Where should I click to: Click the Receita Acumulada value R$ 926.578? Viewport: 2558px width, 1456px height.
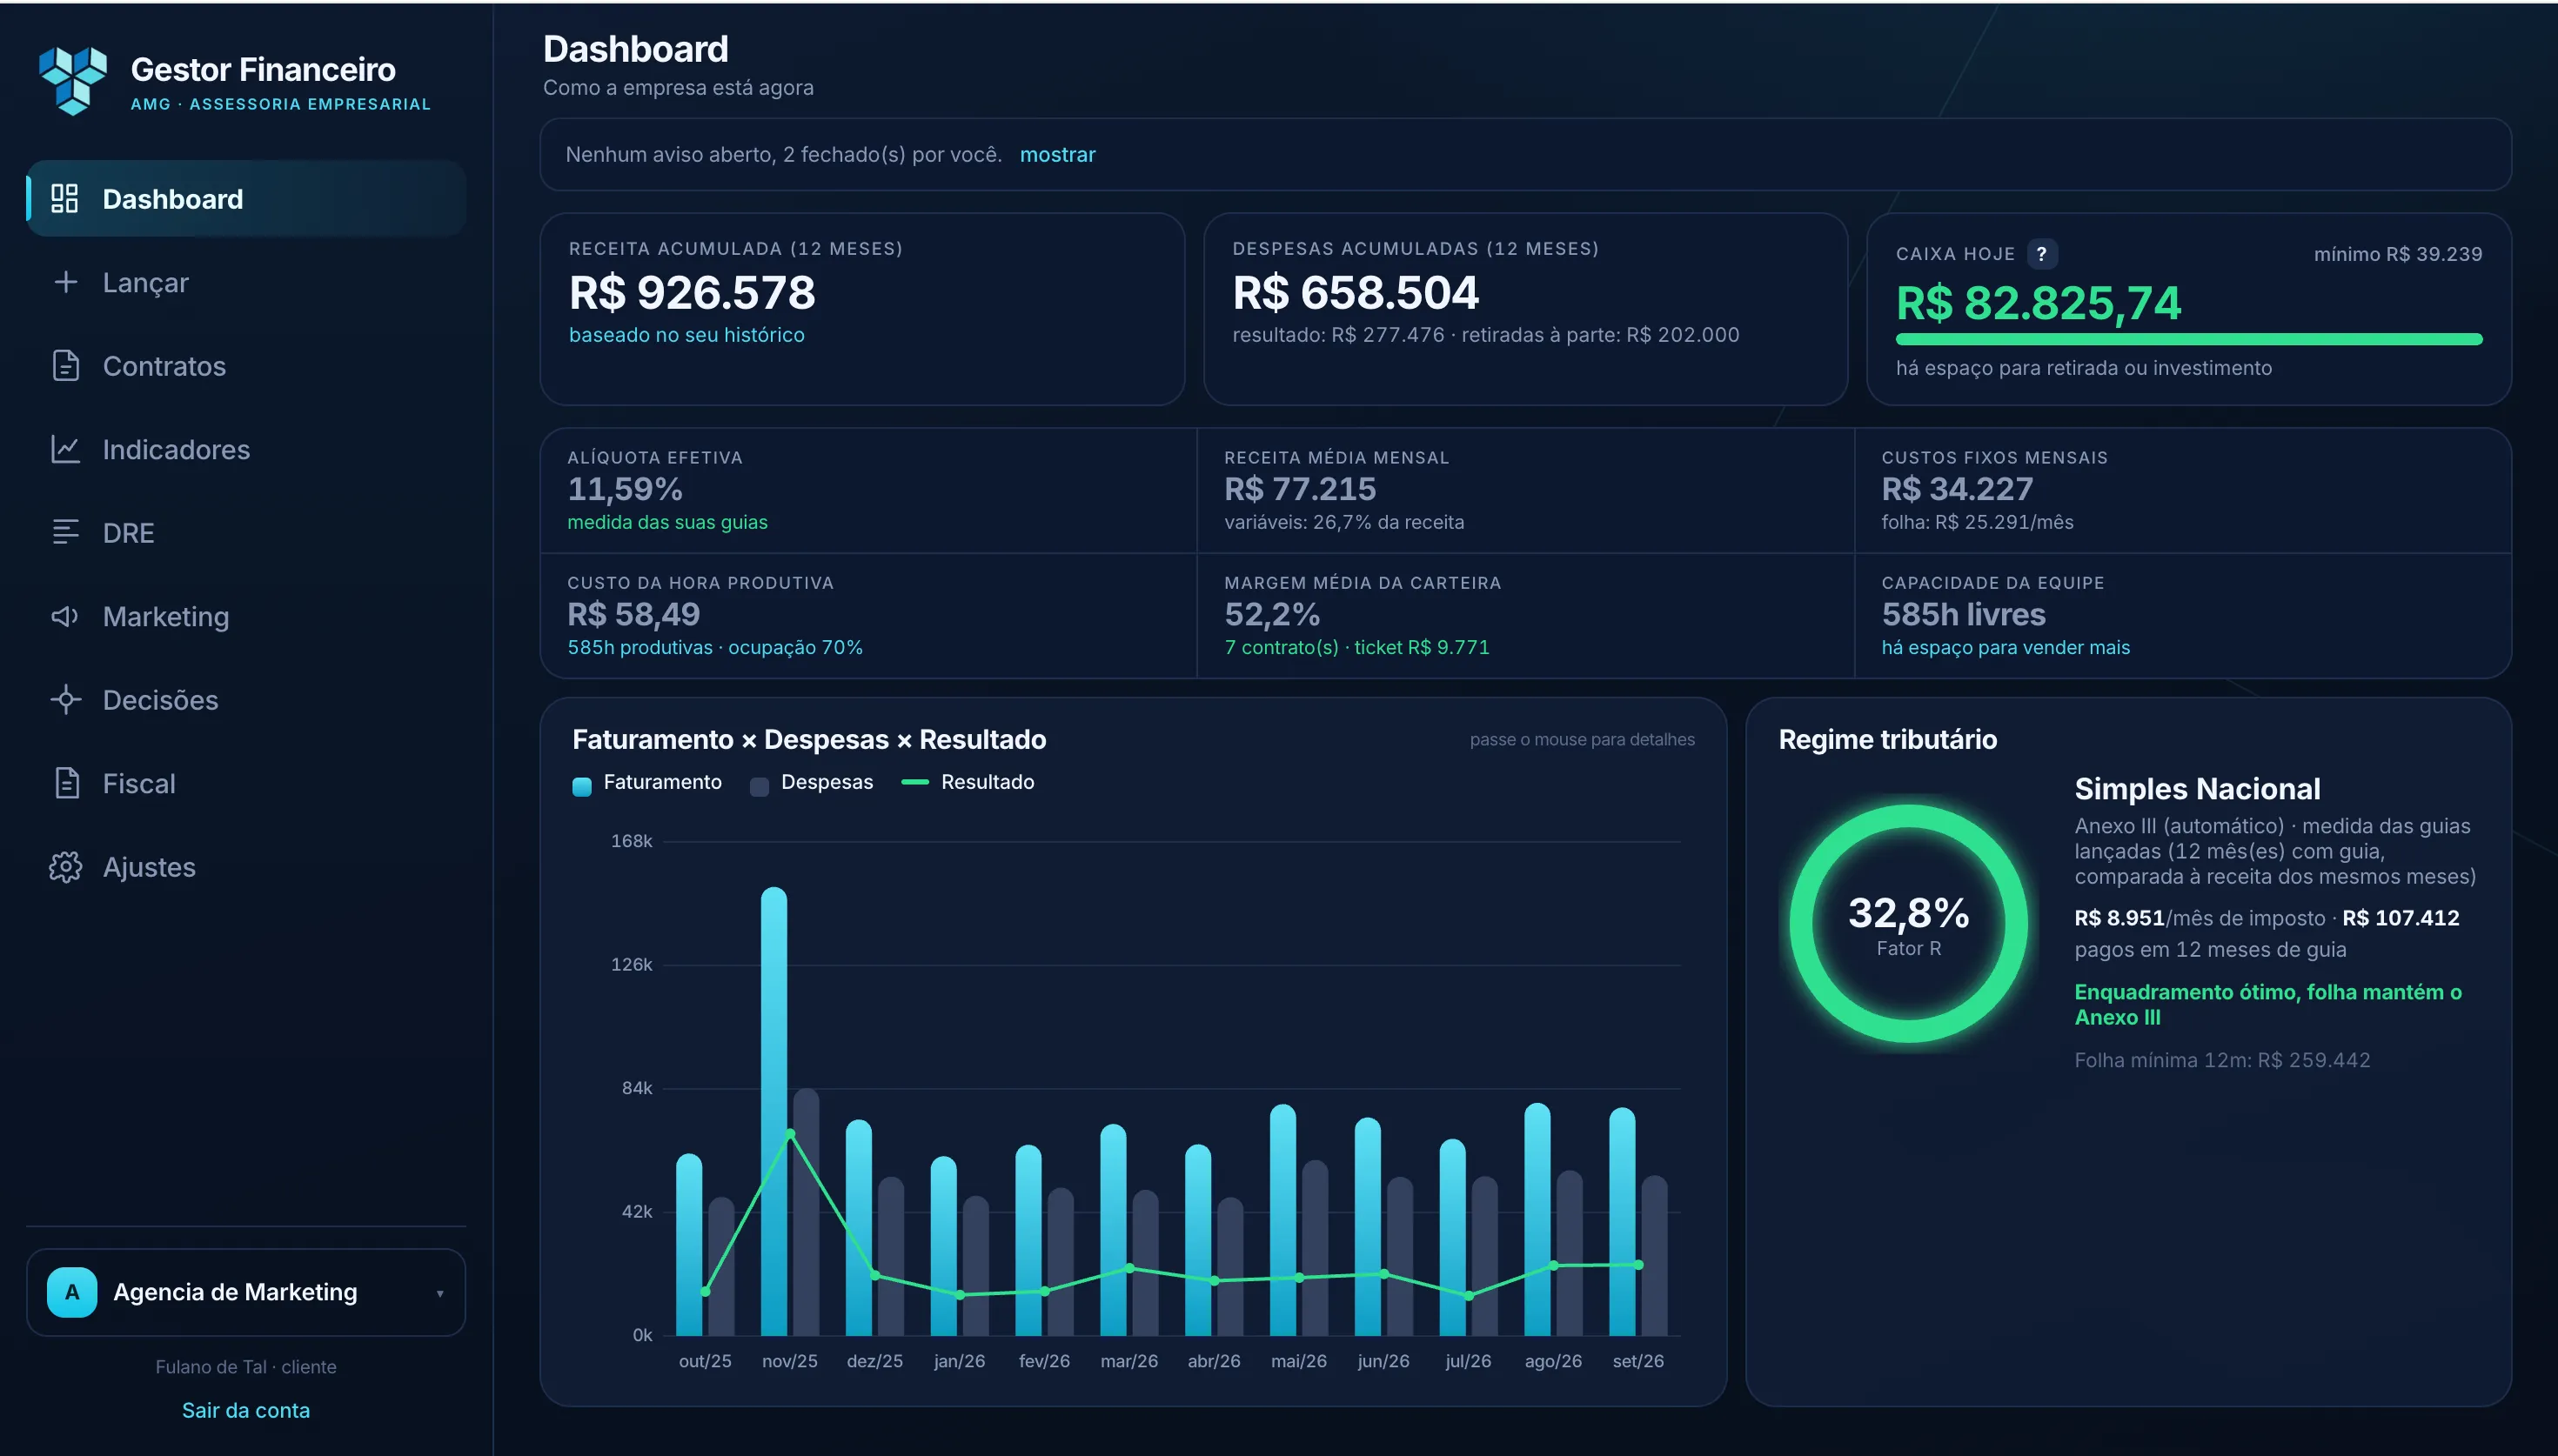(x=692, y=293)
